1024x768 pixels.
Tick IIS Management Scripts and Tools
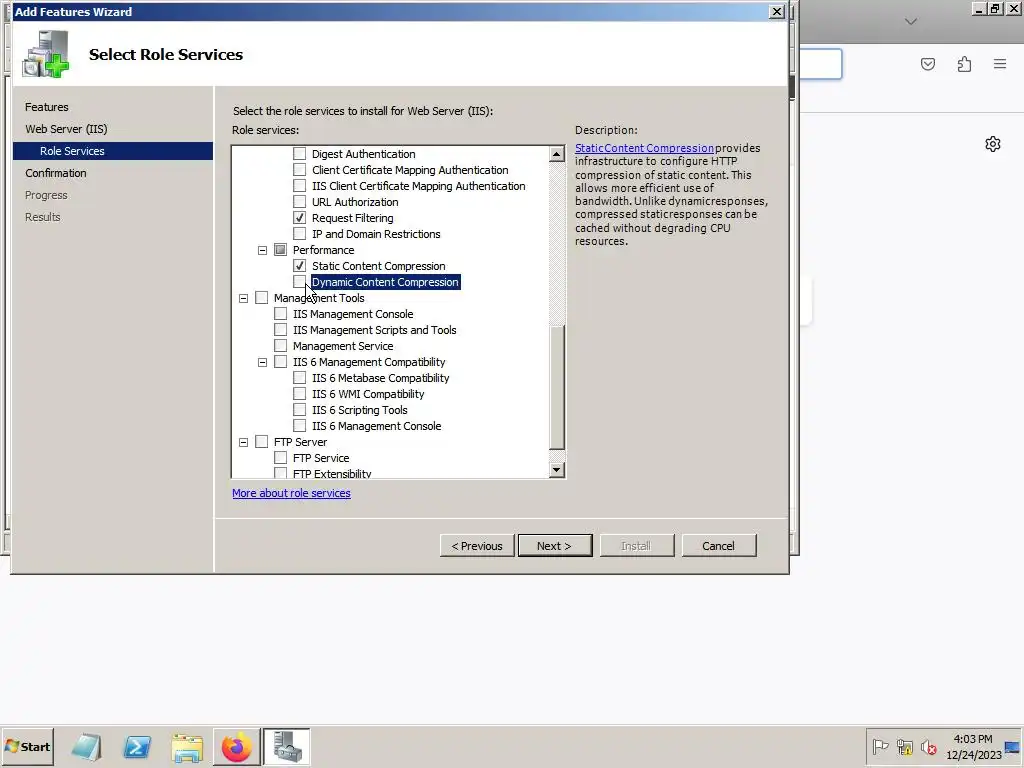(280, 330)
